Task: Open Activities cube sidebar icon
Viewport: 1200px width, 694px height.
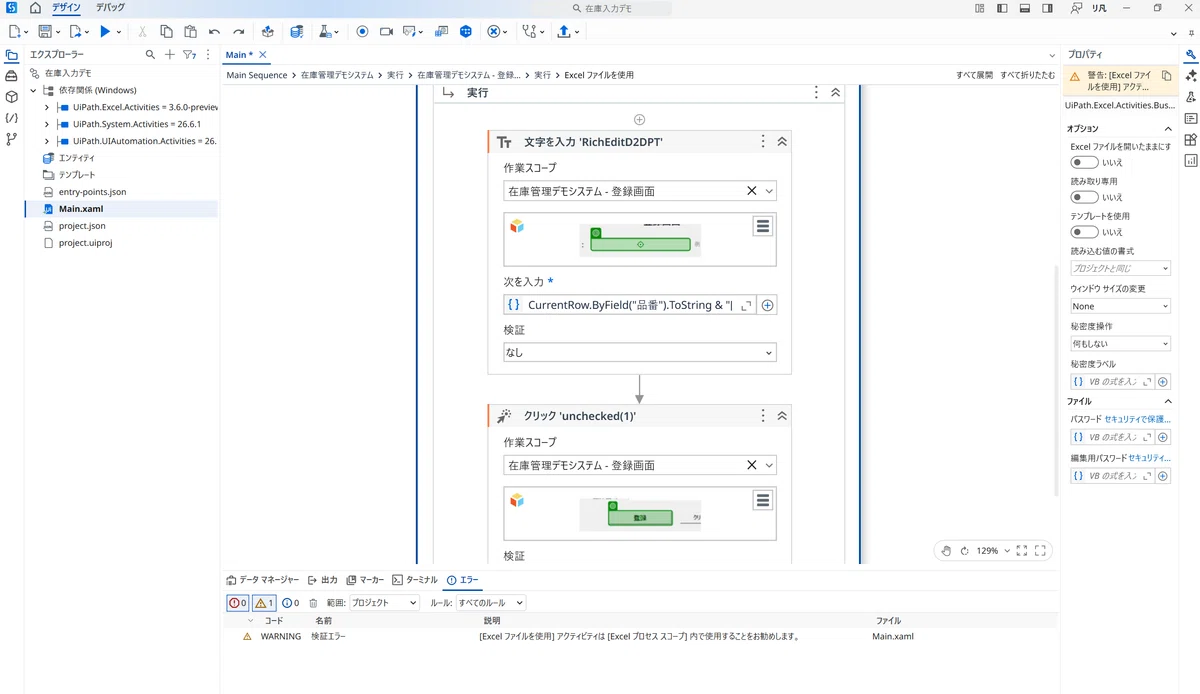Action: pos(11,97)
